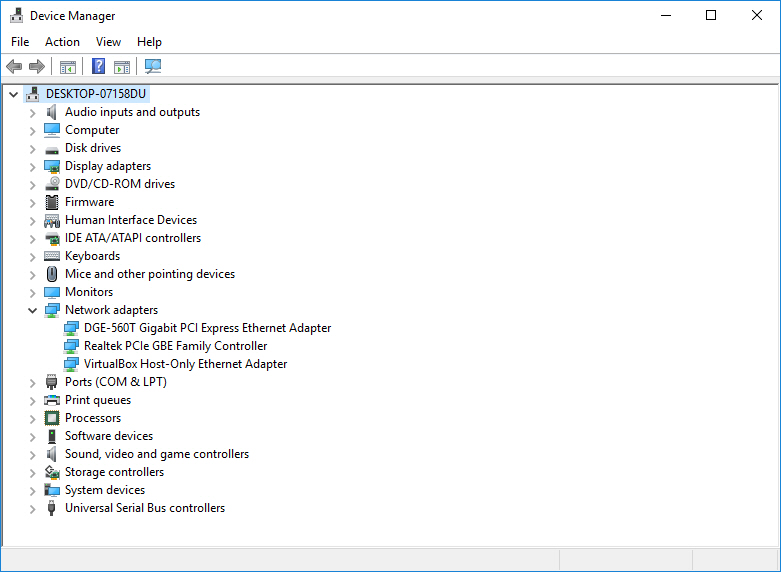This screenshot has height=572, width=781.
Task: Select the DVD/CD-ROM drives label
Action: pos(120,184)
